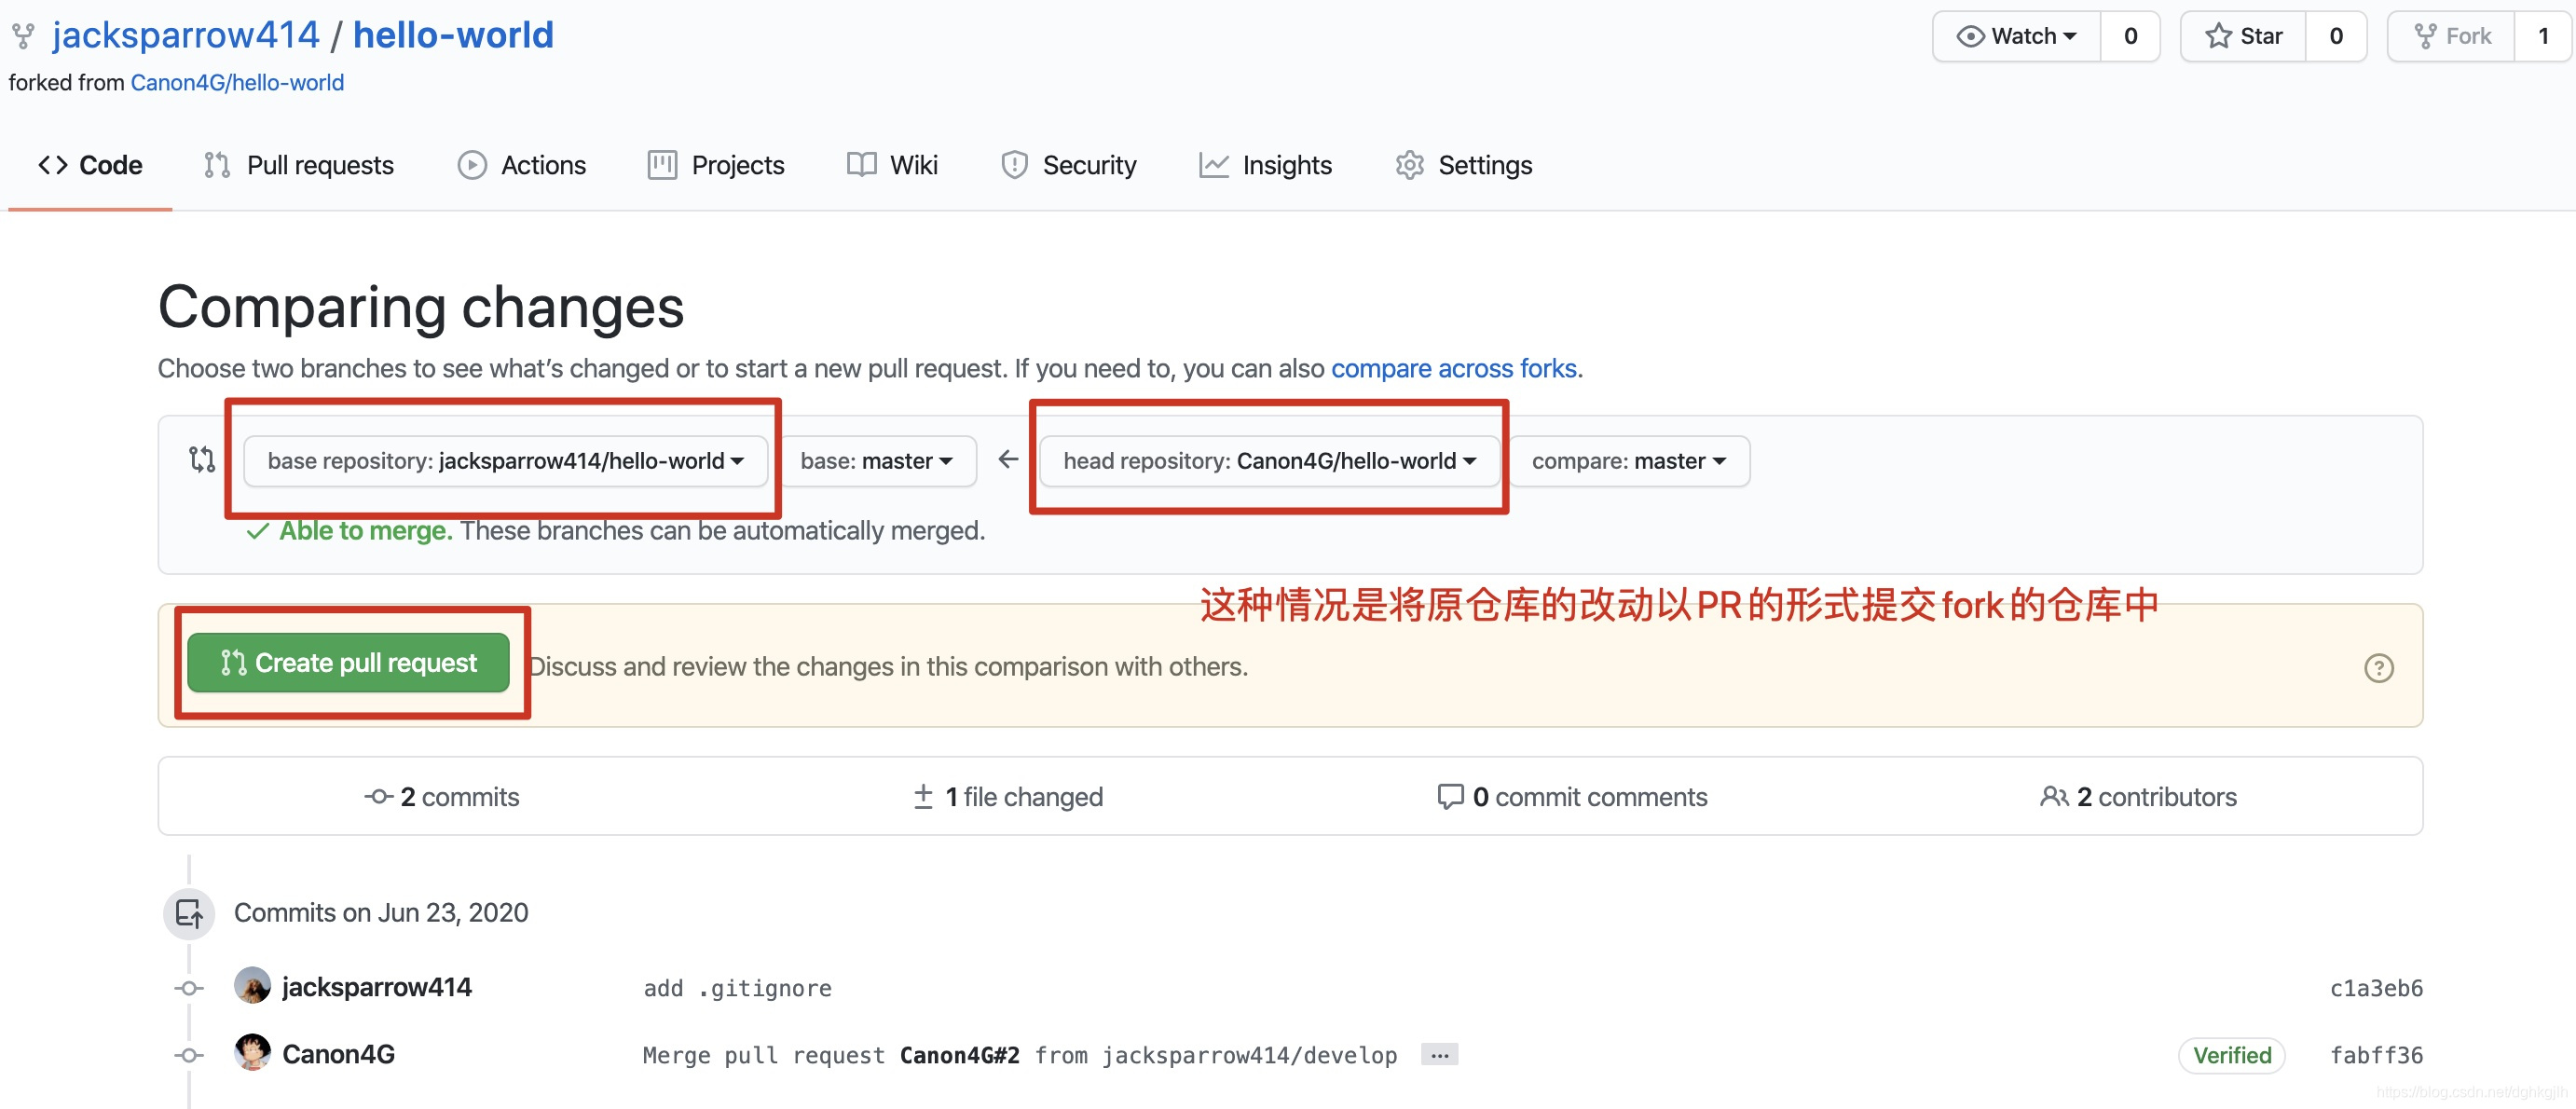Click the Verified signature badge
Viewport: 2576px width, 1109px height.
coord(2231,1055)
